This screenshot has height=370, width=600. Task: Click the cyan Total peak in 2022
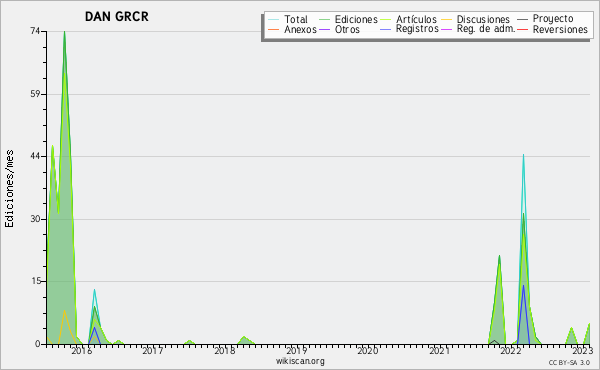[x=523, y=155]
